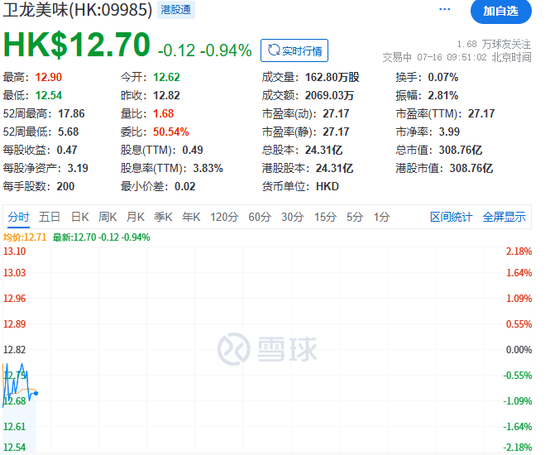Open the three-dot more options menu
The width and height of the screenshot is (550, 455).
[444, 9]
